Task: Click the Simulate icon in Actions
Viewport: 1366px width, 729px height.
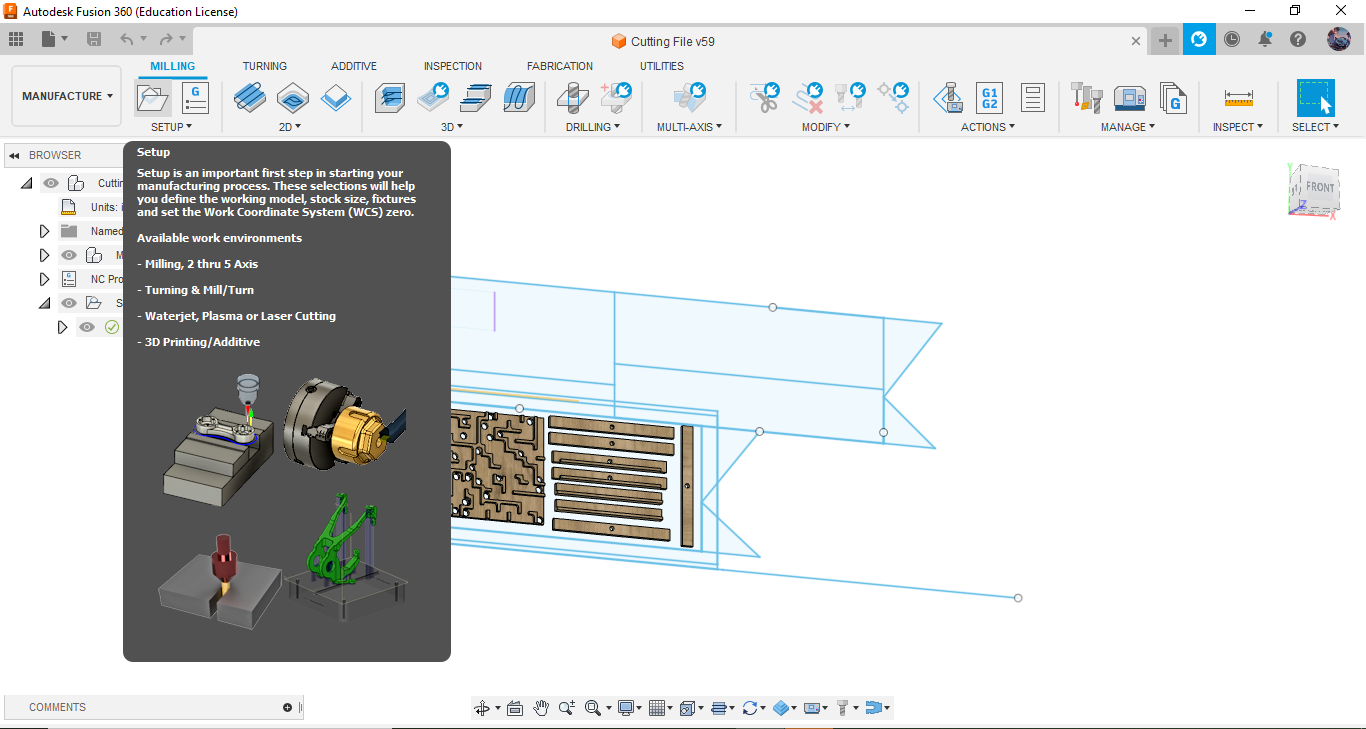Action: coord(948,98)
